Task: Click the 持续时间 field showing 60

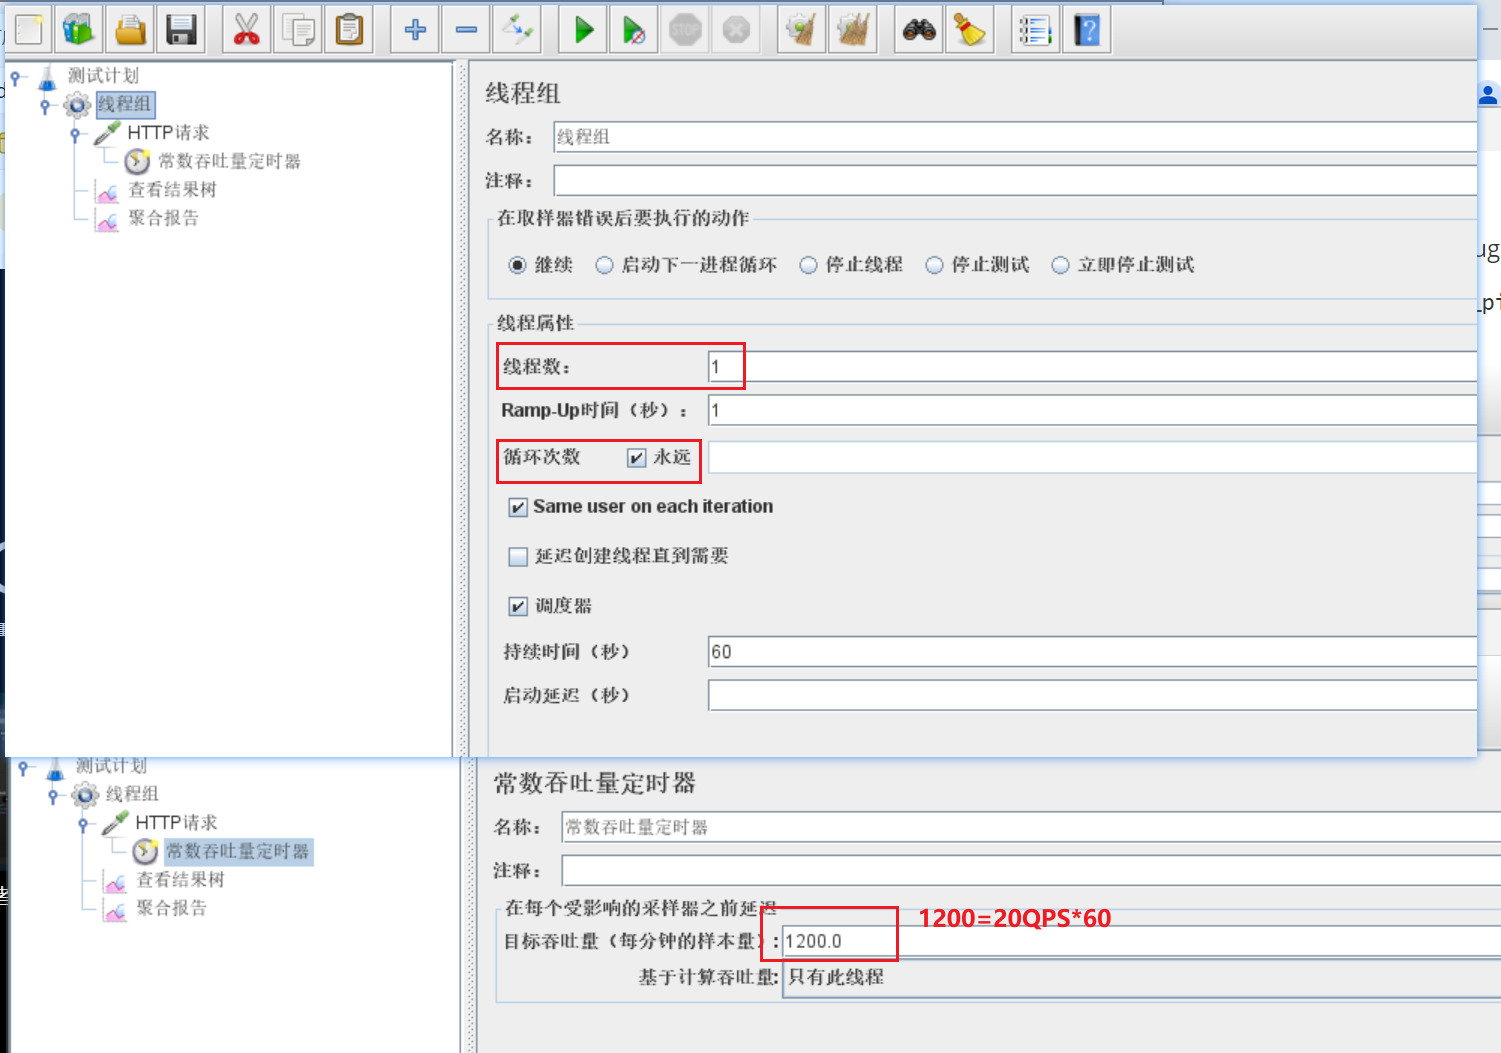Action: click(x=1092, y=652)
